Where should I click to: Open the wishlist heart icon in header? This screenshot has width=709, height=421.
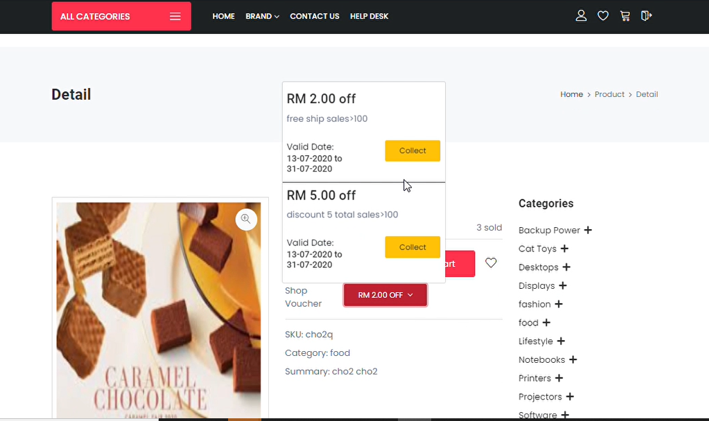pos(603,16)
